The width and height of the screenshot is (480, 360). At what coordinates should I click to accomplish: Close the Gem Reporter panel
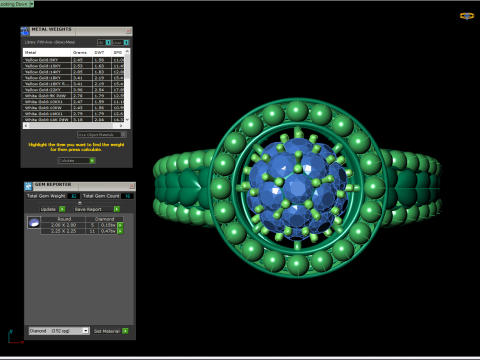pos(132,186)
